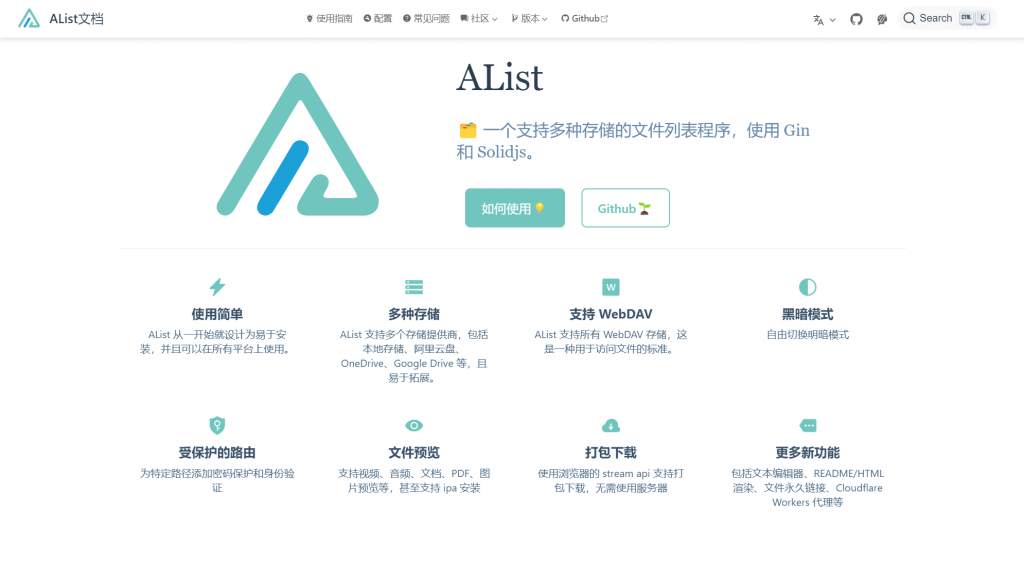
Task: Click the 如何使用 button
Action: click(x=515, y=208)
